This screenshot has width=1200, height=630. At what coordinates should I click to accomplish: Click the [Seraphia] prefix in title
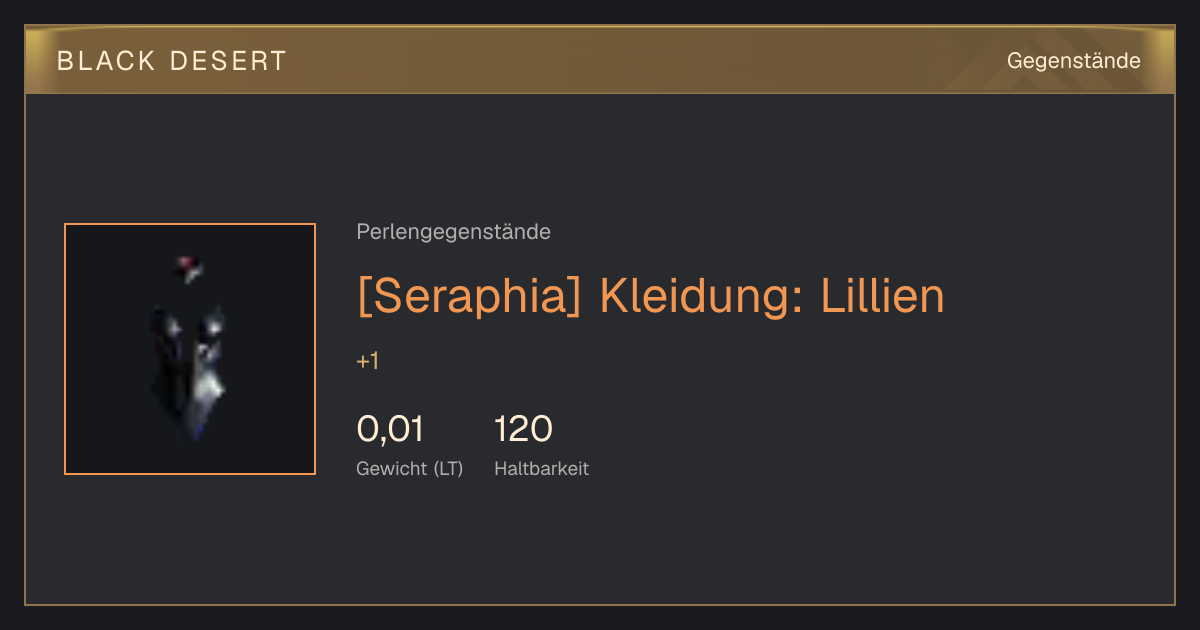[x=469, y=296]
